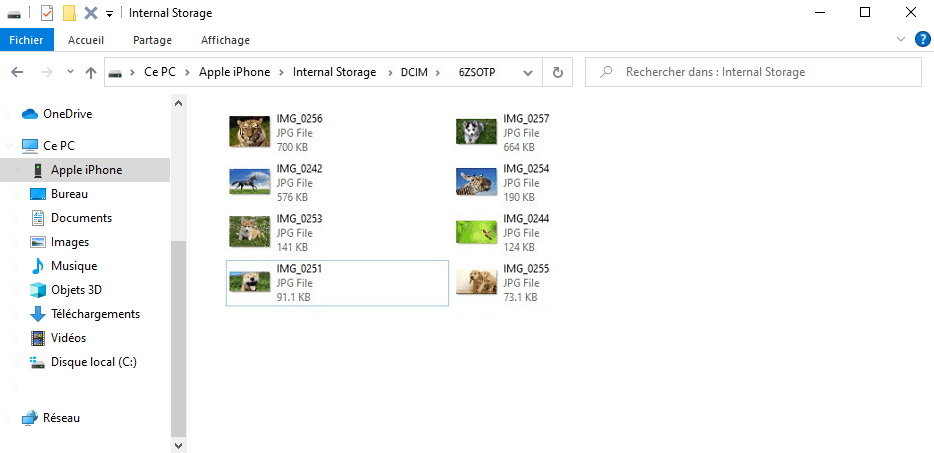Select the IMG_0256 tiger thumbnail
934x453 pixels.
[x=249, y=132]
